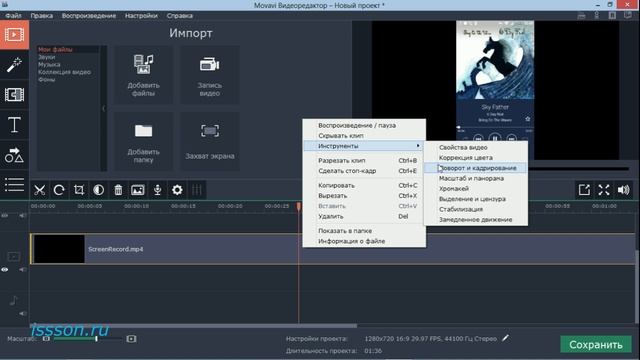Viewport: 640px width, 360px height.
Task: Click the Add files tile
Action: [143, 75]
